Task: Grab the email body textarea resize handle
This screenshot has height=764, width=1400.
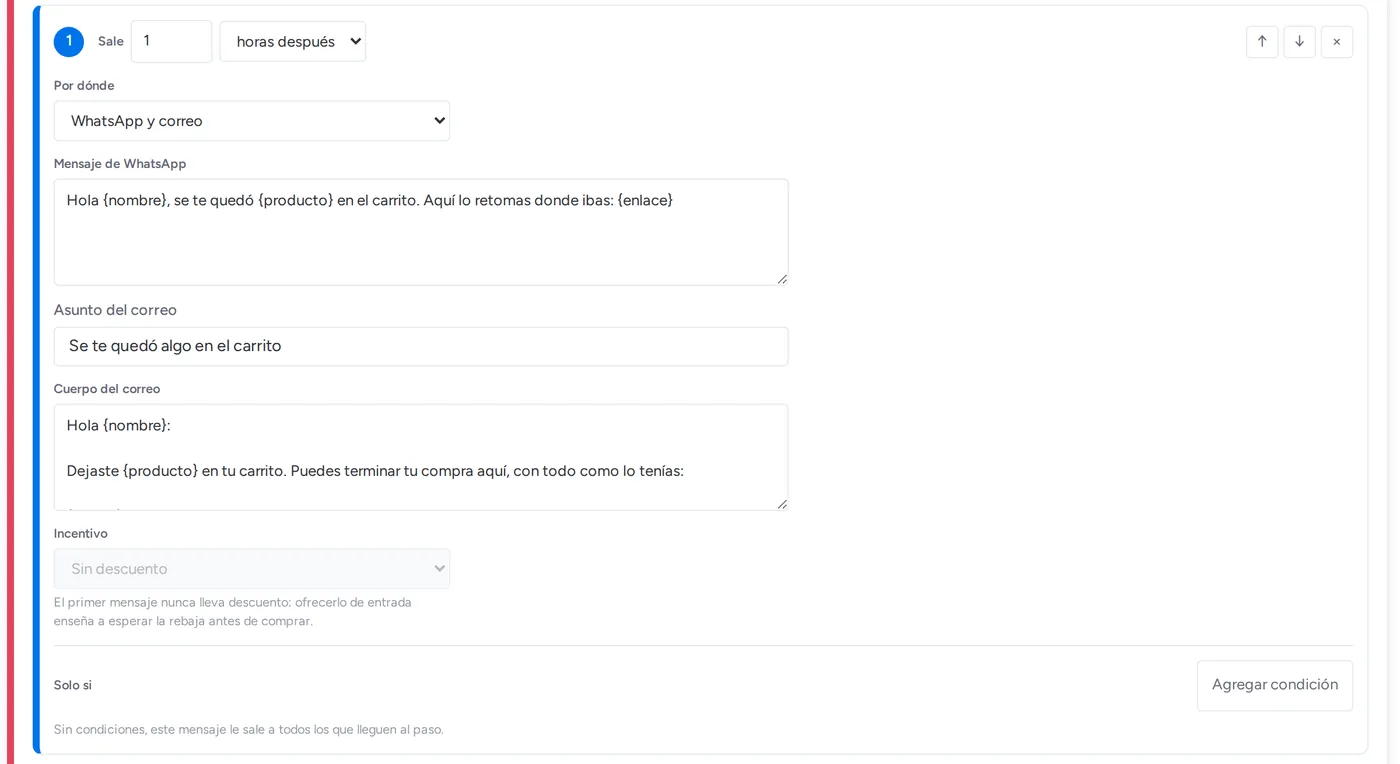Action: coord(782,504)
